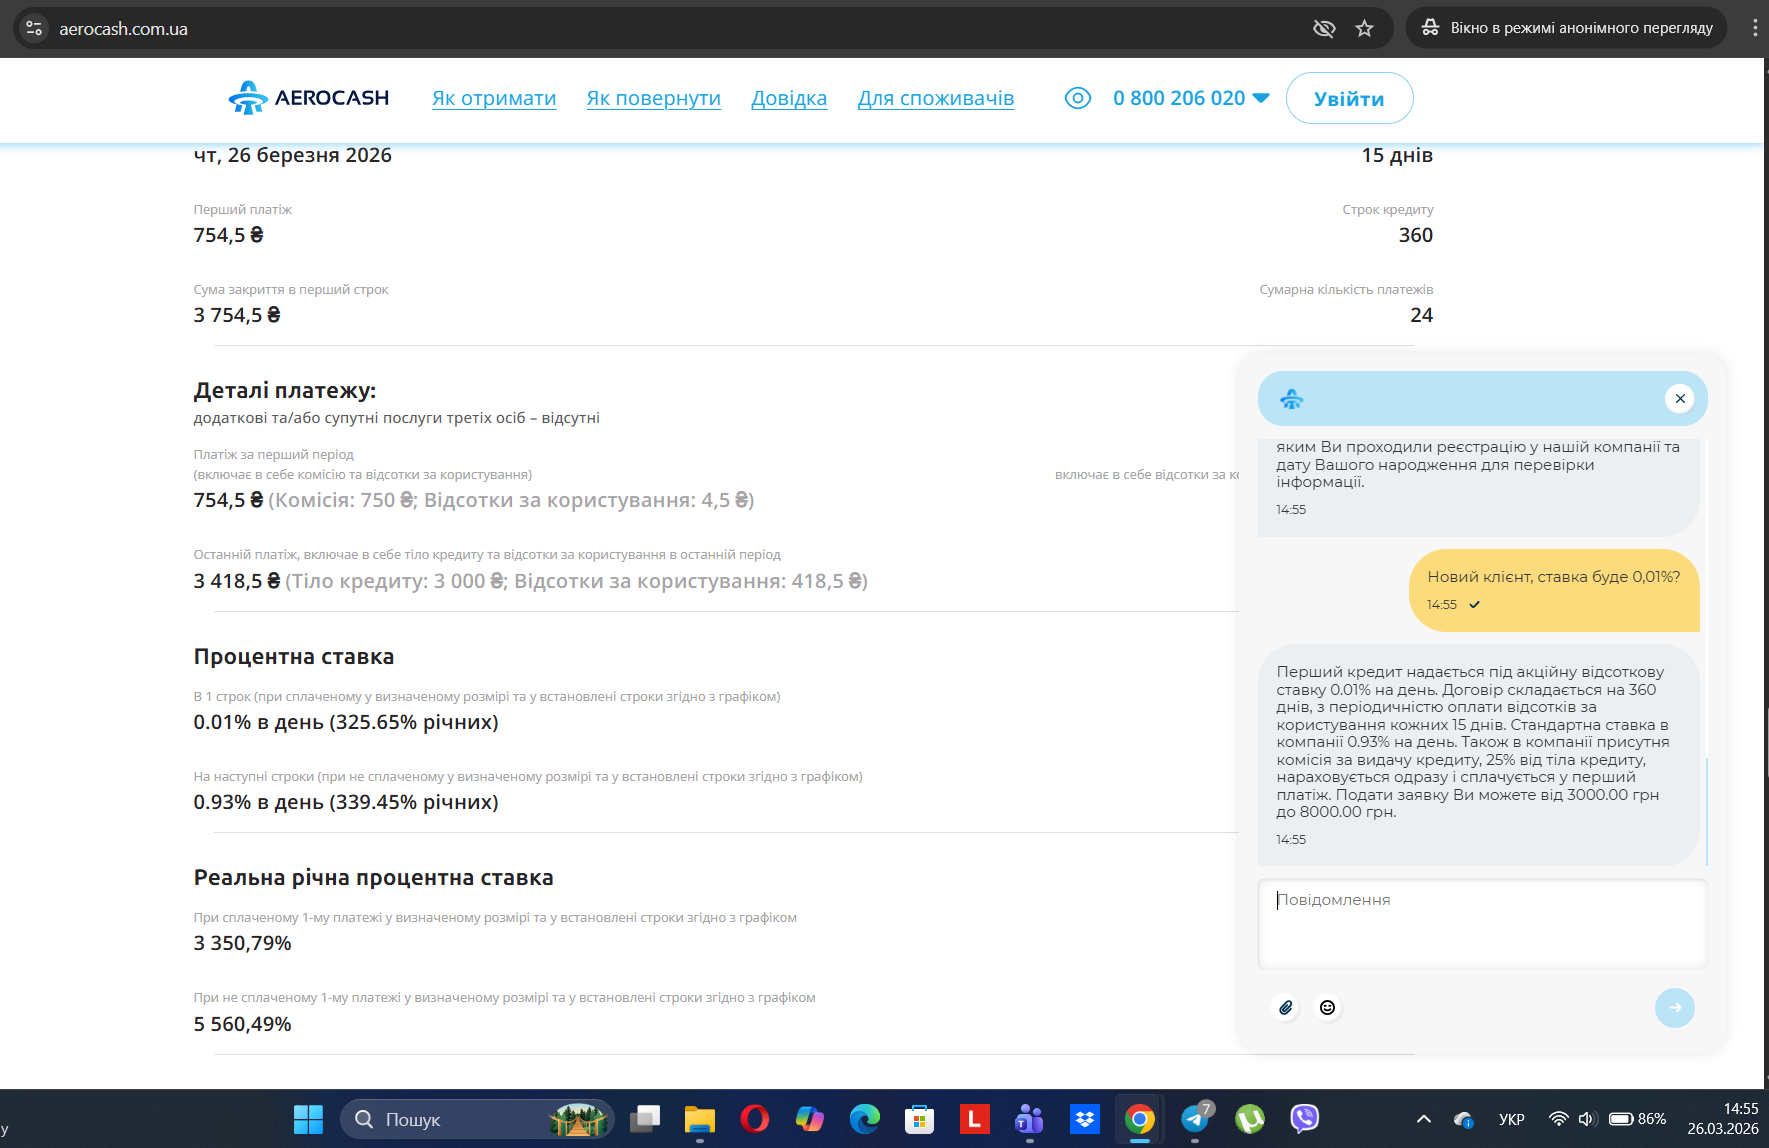Click the 'Сумарна кількість платежів' value 24

(1421, 315)
